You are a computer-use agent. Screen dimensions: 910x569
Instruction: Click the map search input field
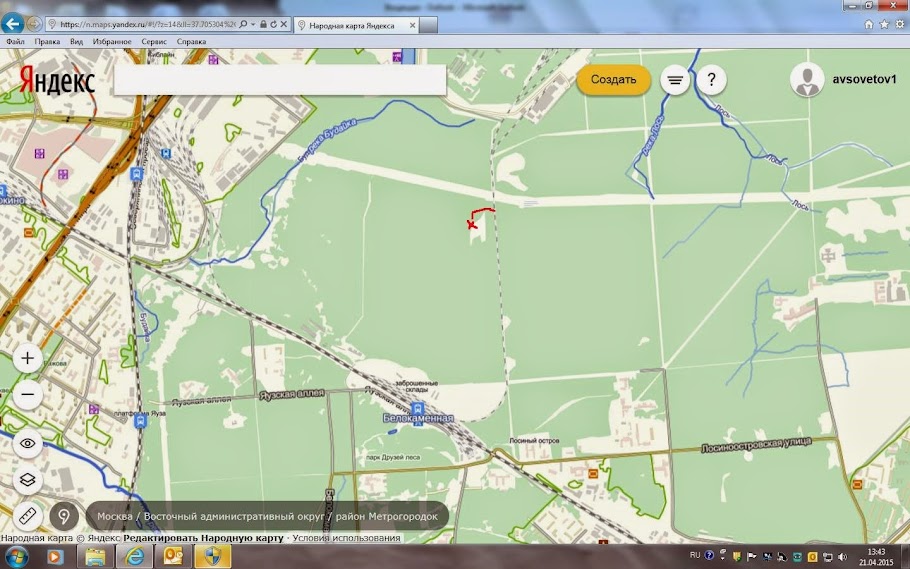click(x=280, y=80)
